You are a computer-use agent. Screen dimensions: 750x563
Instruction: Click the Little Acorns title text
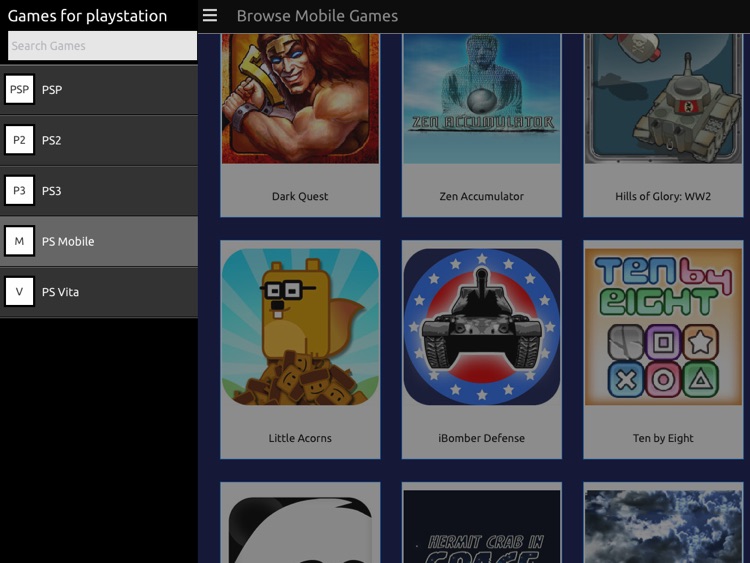[x=300, y=438]
